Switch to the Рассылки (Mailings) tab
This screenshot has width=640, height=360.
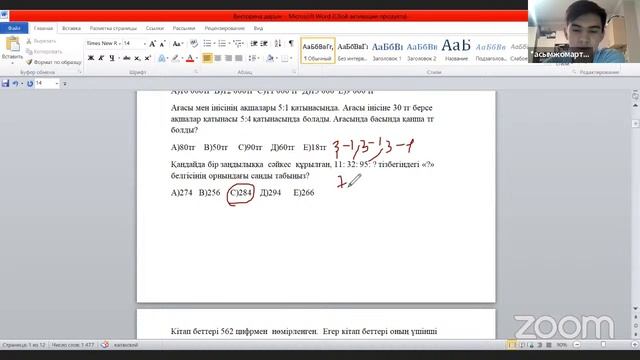click(x=184, y=28)
